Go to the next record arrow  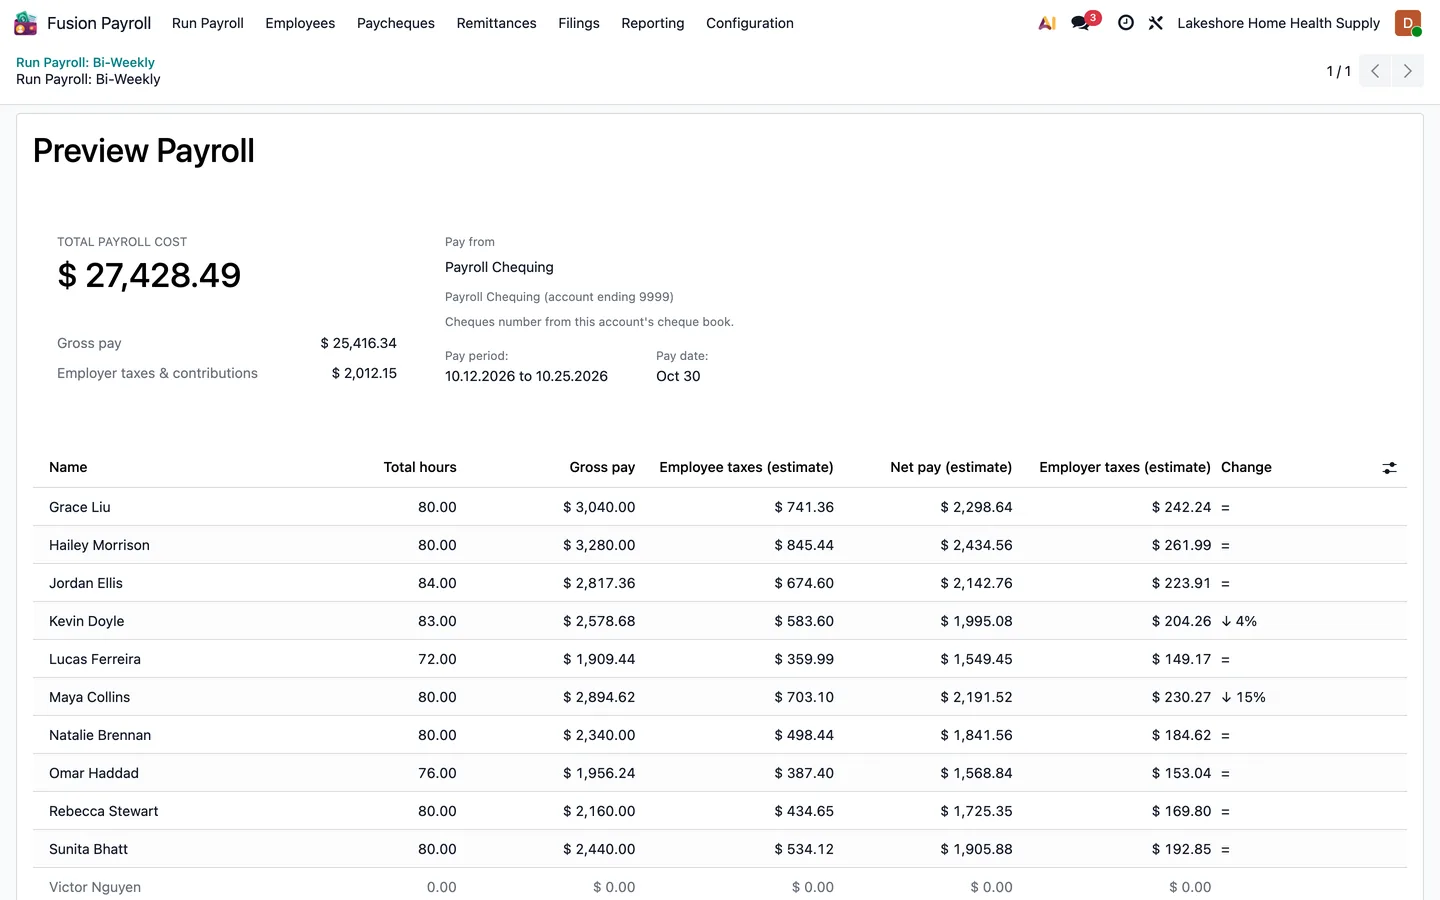pos(1407,71)
